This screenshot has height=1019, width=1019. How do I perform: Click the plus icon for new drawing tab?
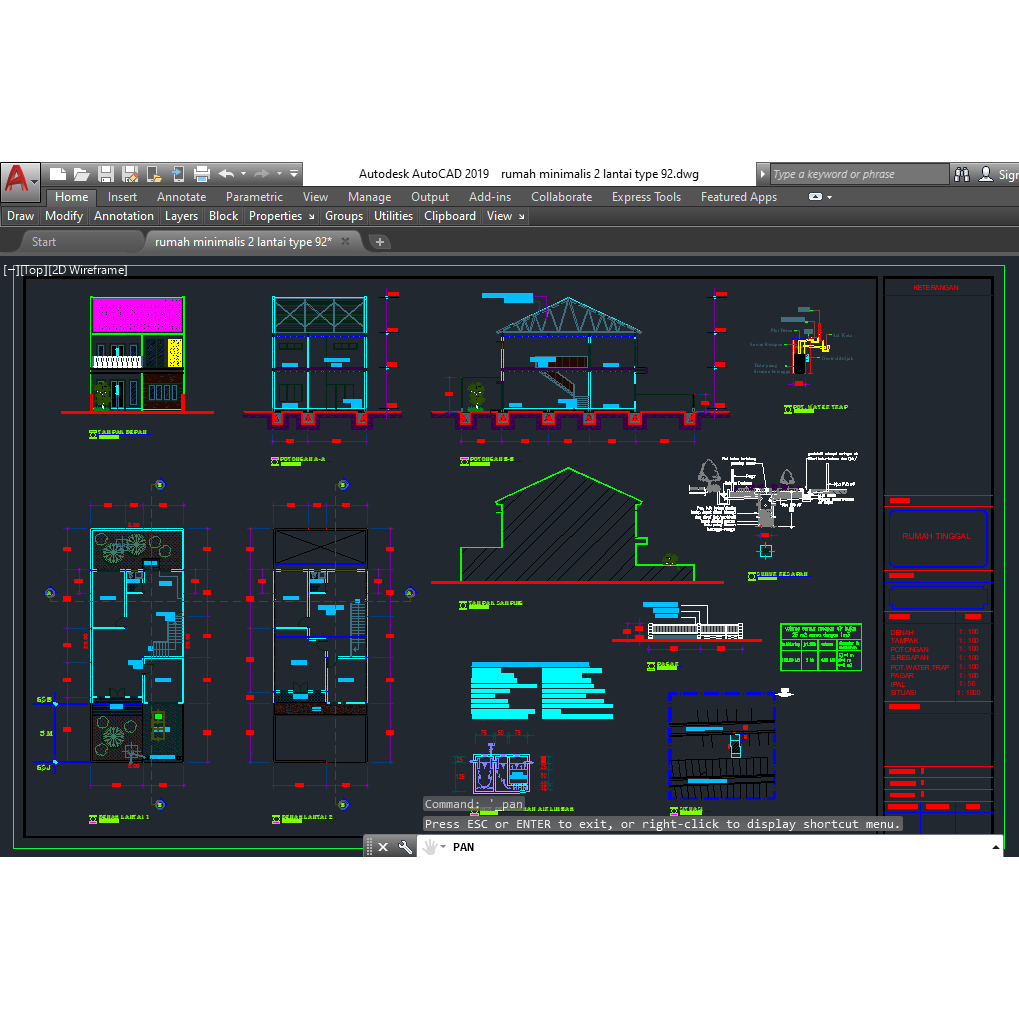click(x=380, y=242)
